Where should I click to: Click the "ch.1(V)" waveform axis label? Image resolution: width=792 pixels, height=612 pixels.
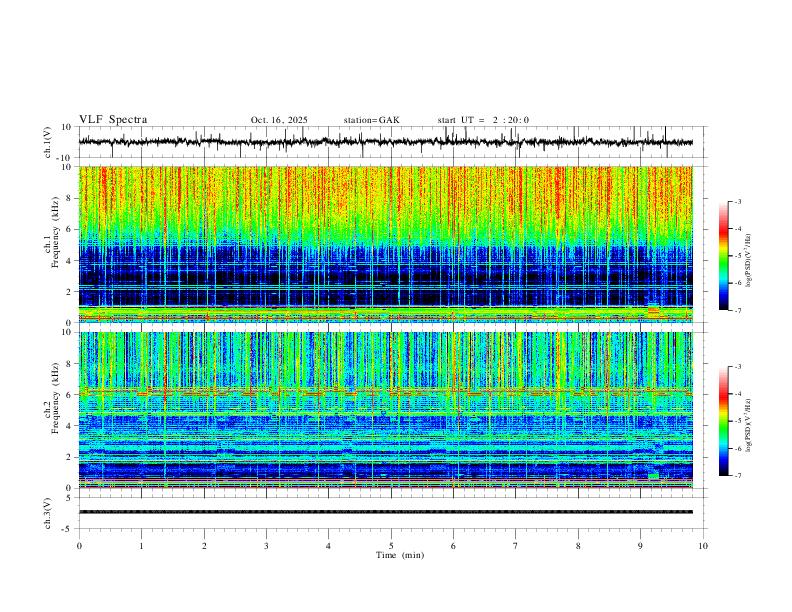(48, 142)
